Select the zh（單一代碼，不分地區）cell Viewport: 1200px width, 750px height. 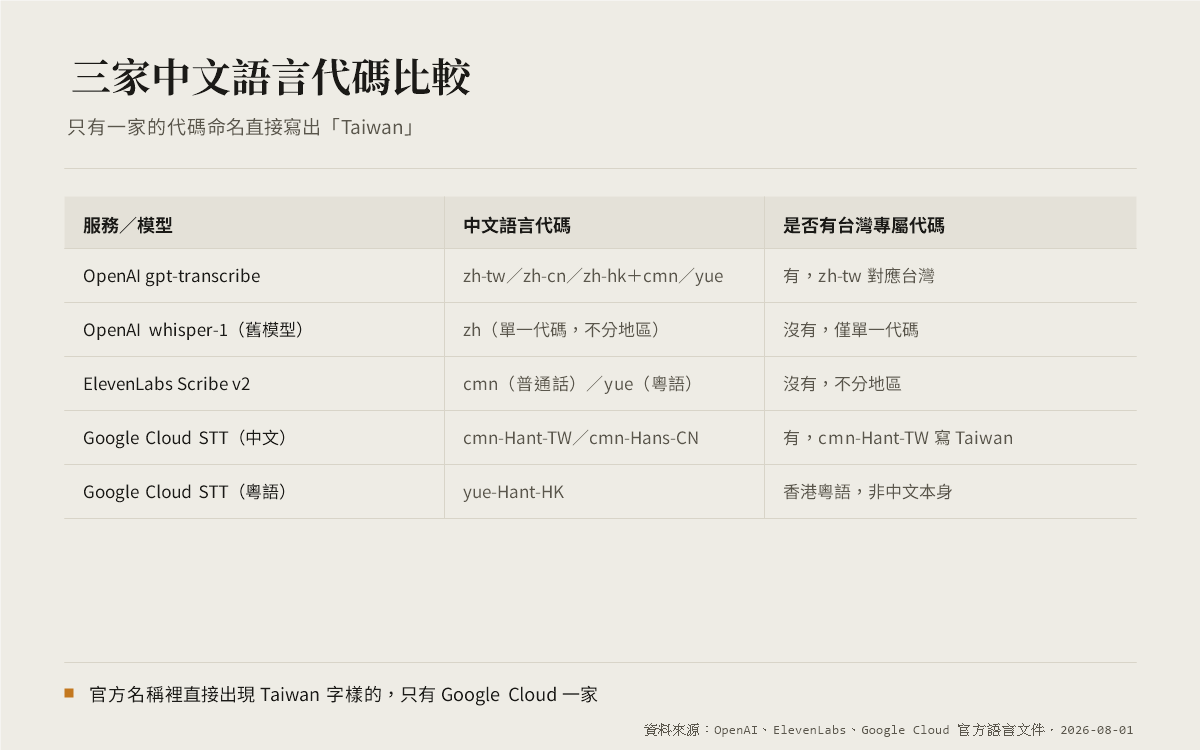click(x=604, y=330)
